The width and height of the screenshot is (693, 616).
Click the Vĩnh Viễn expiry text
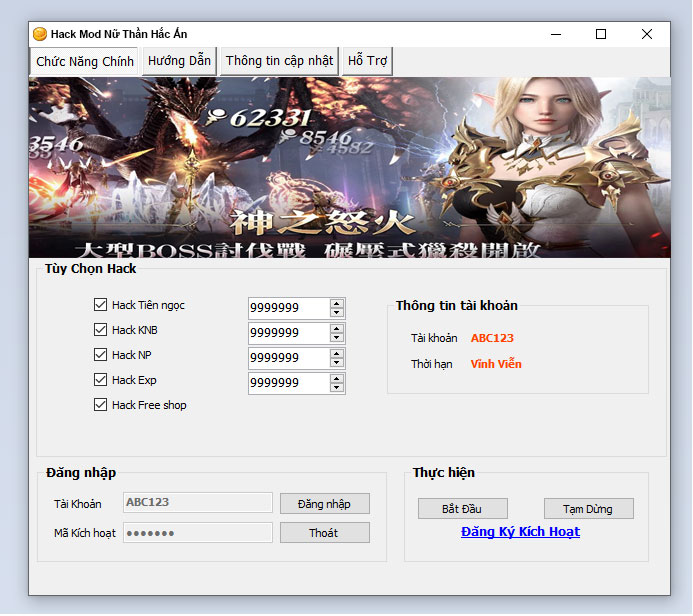496,364
